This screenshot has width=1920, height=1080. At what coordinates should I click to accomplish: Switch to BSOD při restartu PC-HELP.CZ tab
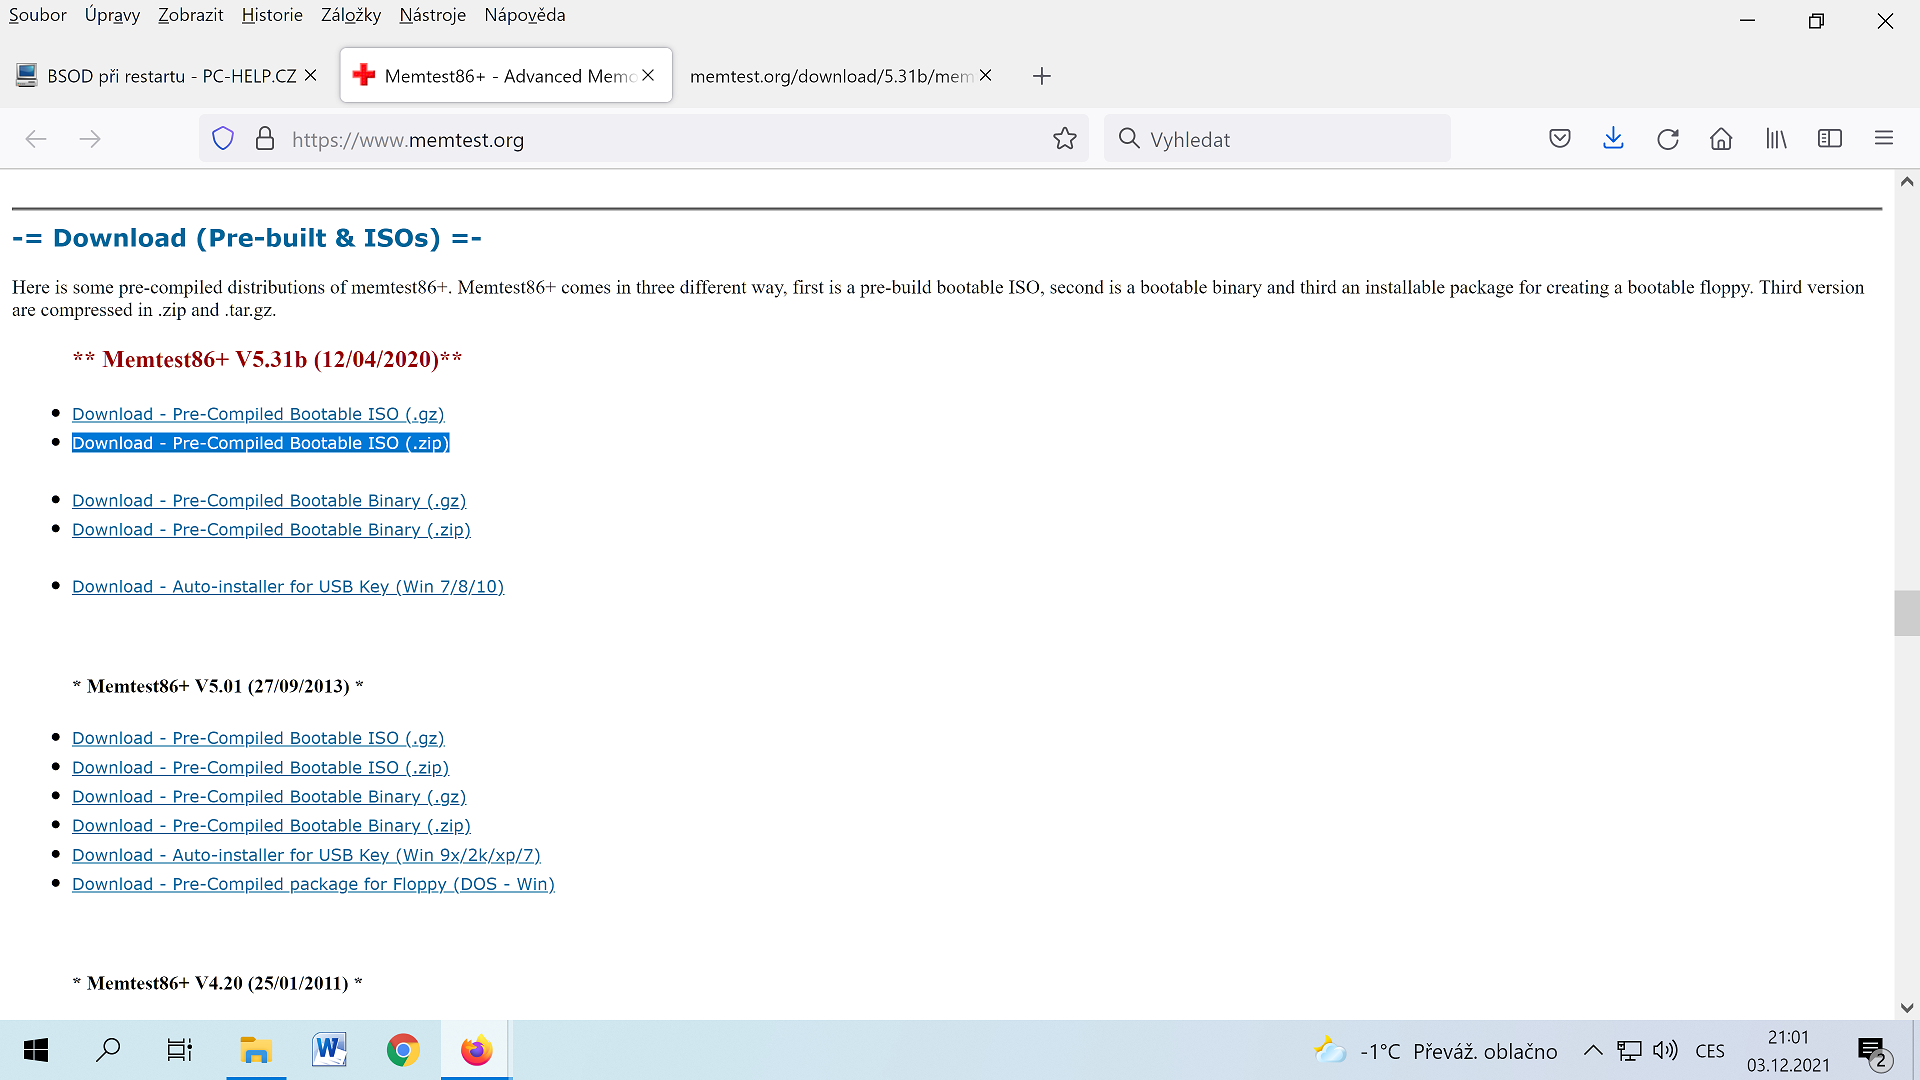(x=170, y=76)
